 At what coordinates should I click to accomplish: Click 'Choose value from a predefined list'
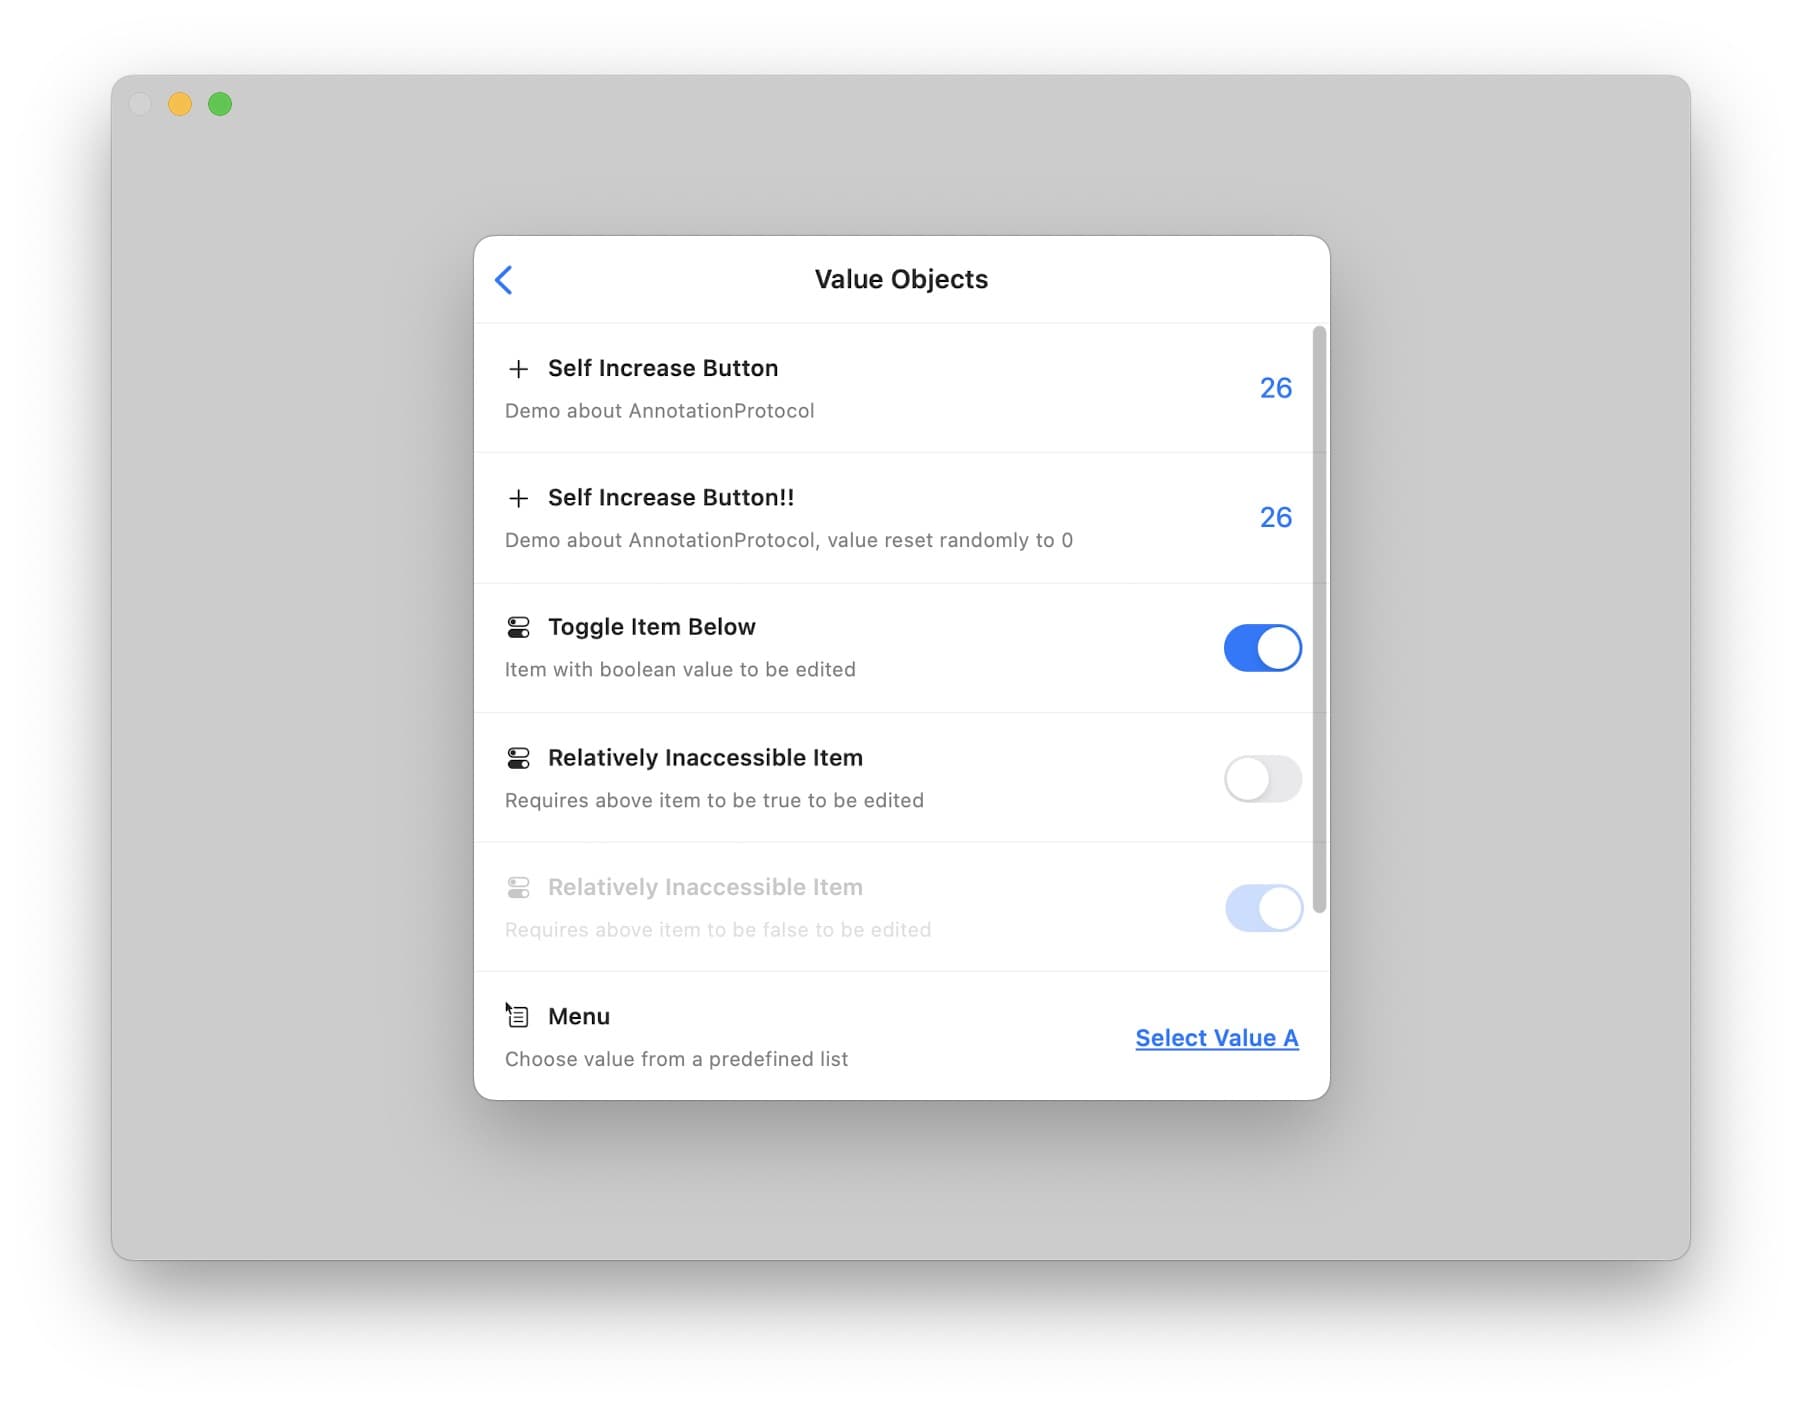point(676,1059)
